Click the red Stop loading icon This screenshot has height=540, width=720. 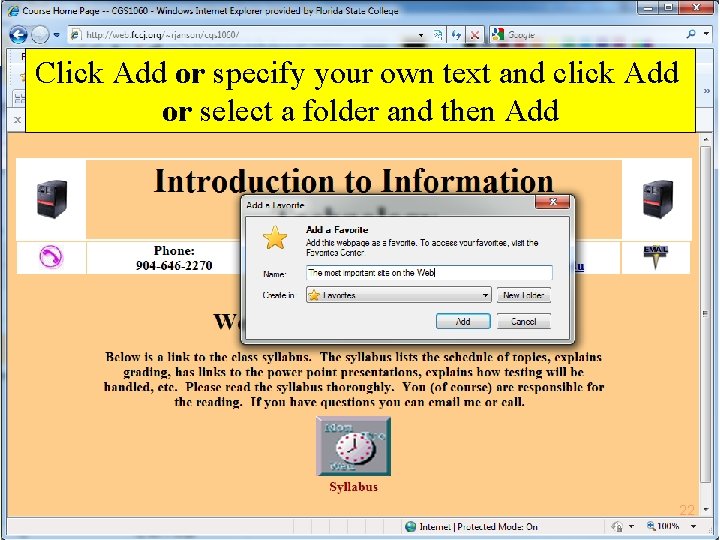tap(475, 35)
